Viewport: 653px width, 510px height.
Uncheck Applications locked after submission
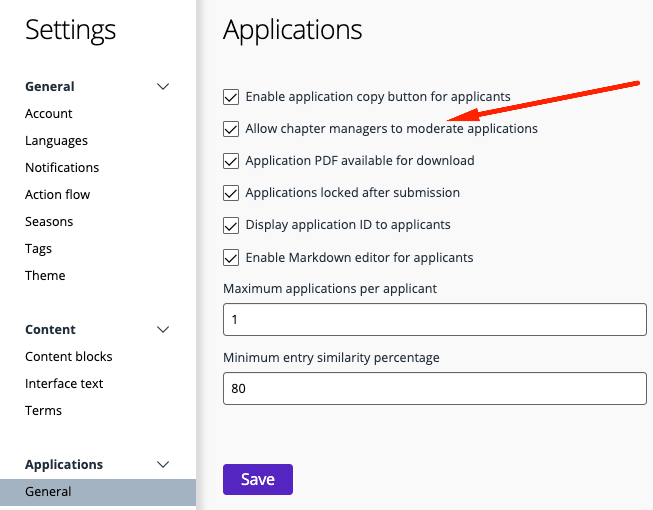pyautogui.click(x=231, y=193)
